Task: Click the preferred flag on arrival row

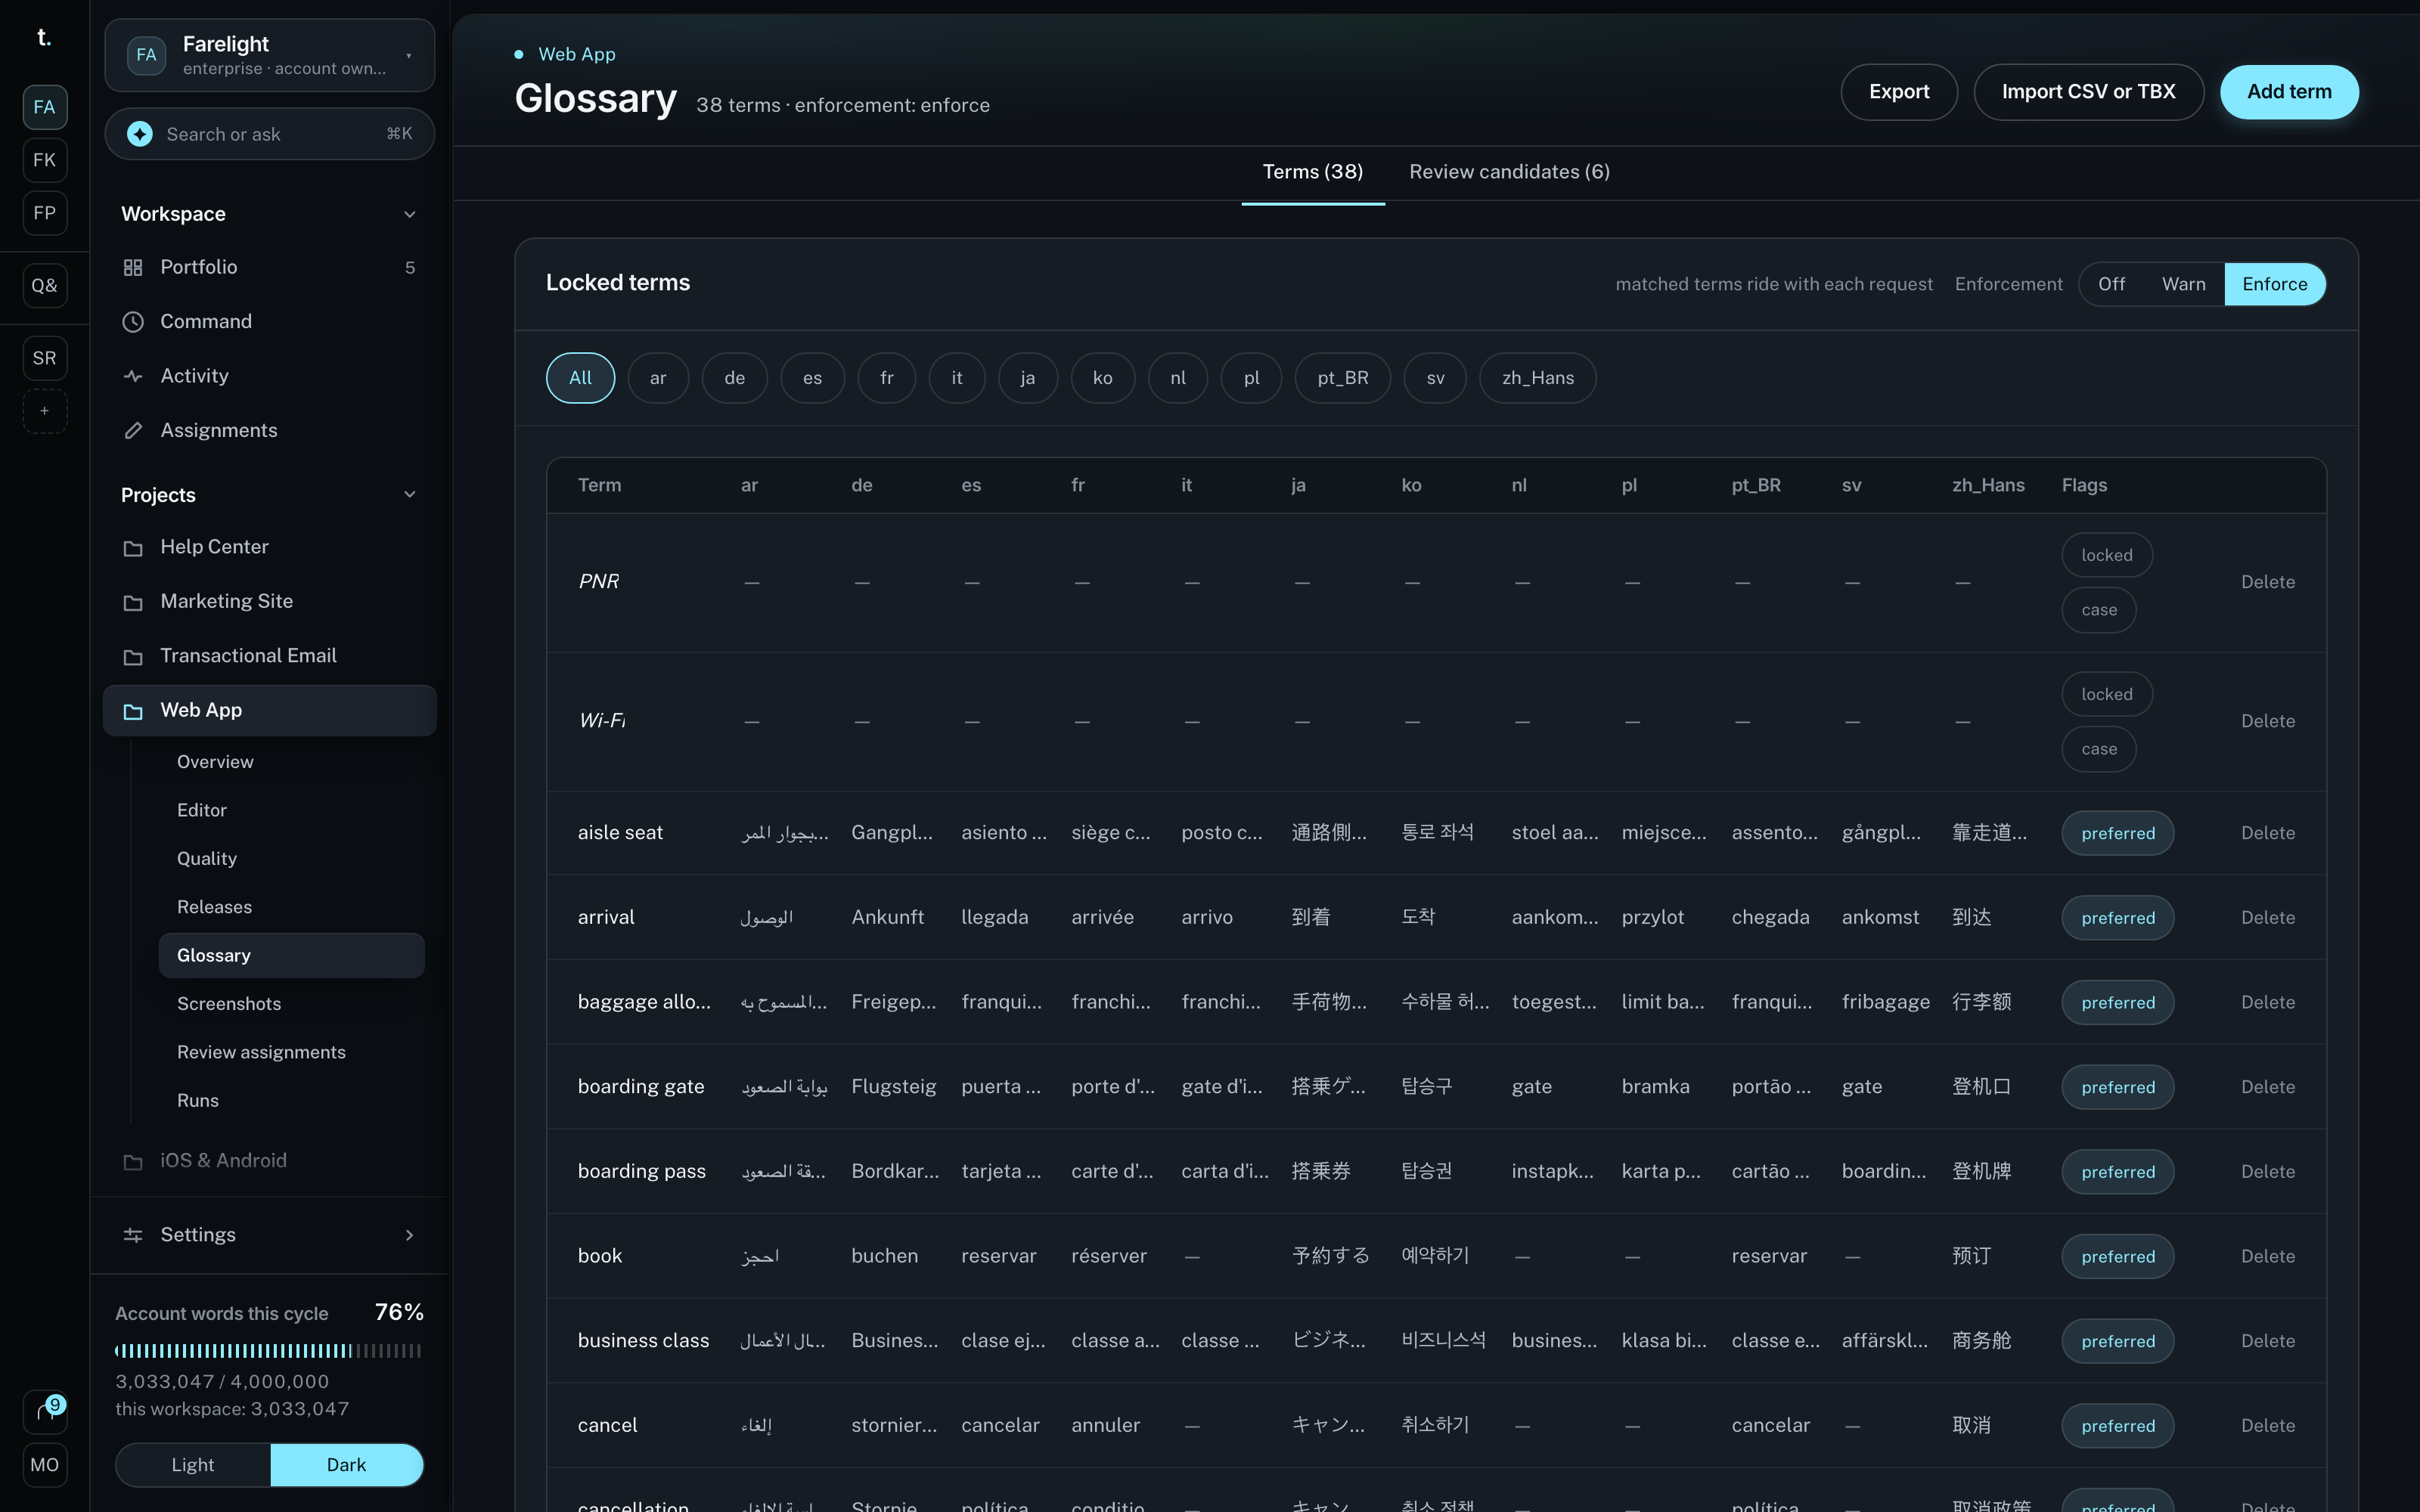Action: click(2117, 918)
